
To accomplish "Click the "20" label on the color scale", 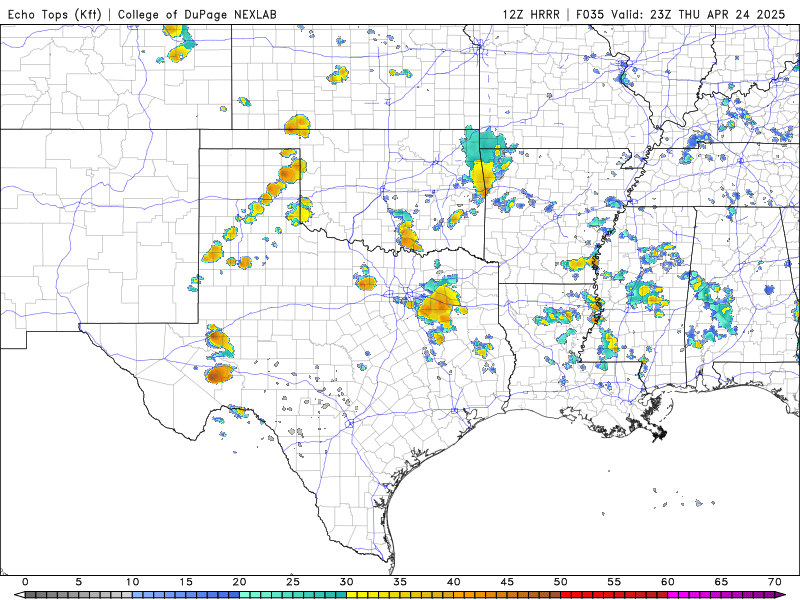I will [x=239, y=582].
